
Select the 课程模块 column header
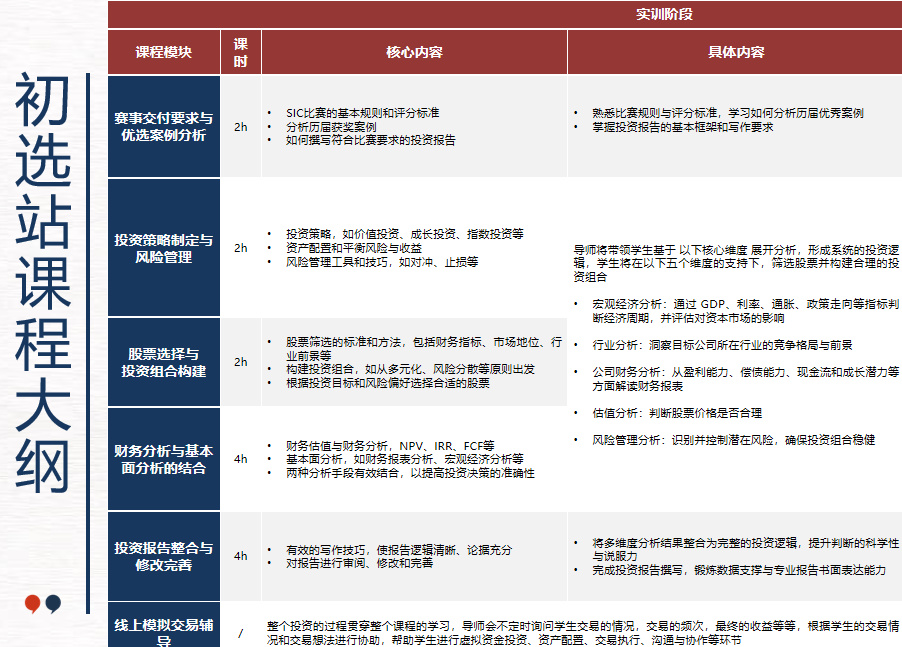[162, 51]
